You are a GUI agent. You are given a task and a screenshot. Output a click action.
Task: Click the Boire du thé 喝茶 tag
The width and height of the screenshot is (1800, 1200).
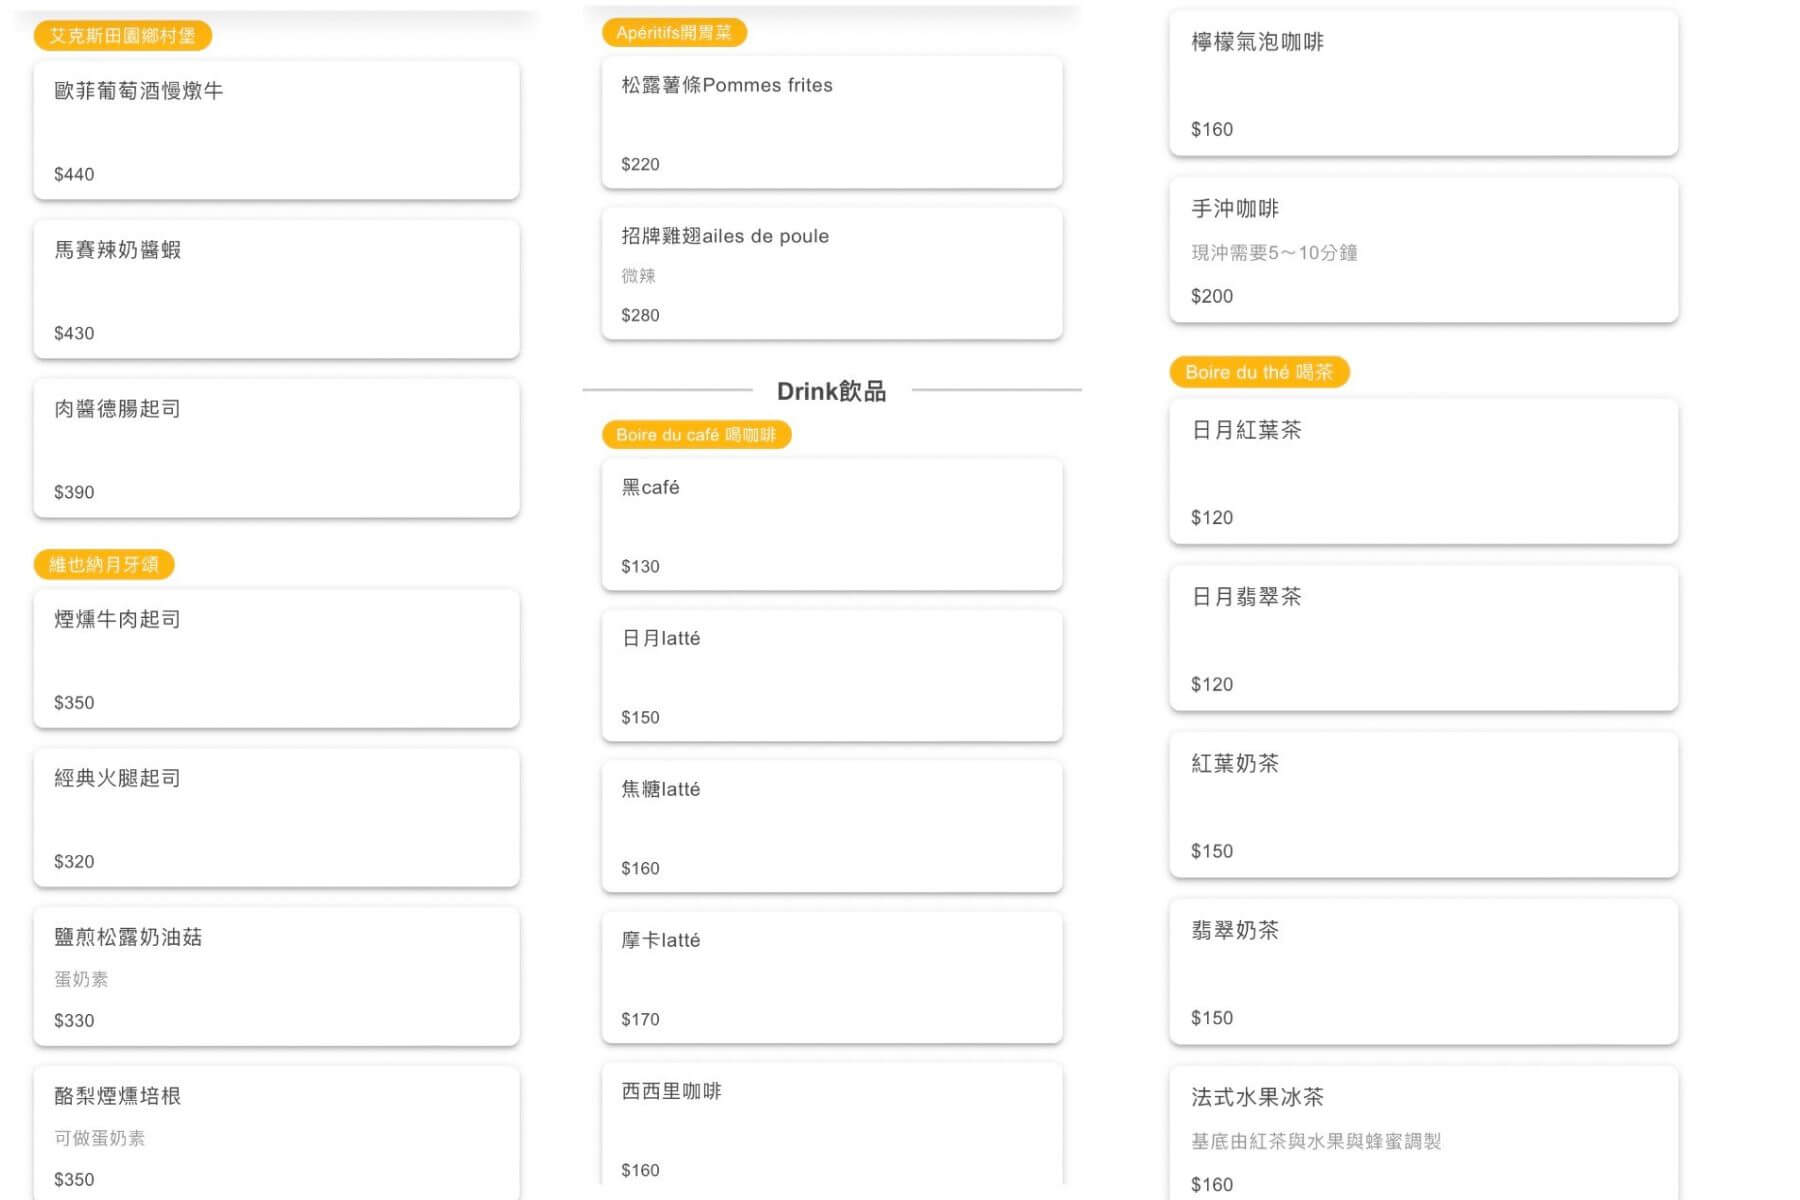(1259, 372)
